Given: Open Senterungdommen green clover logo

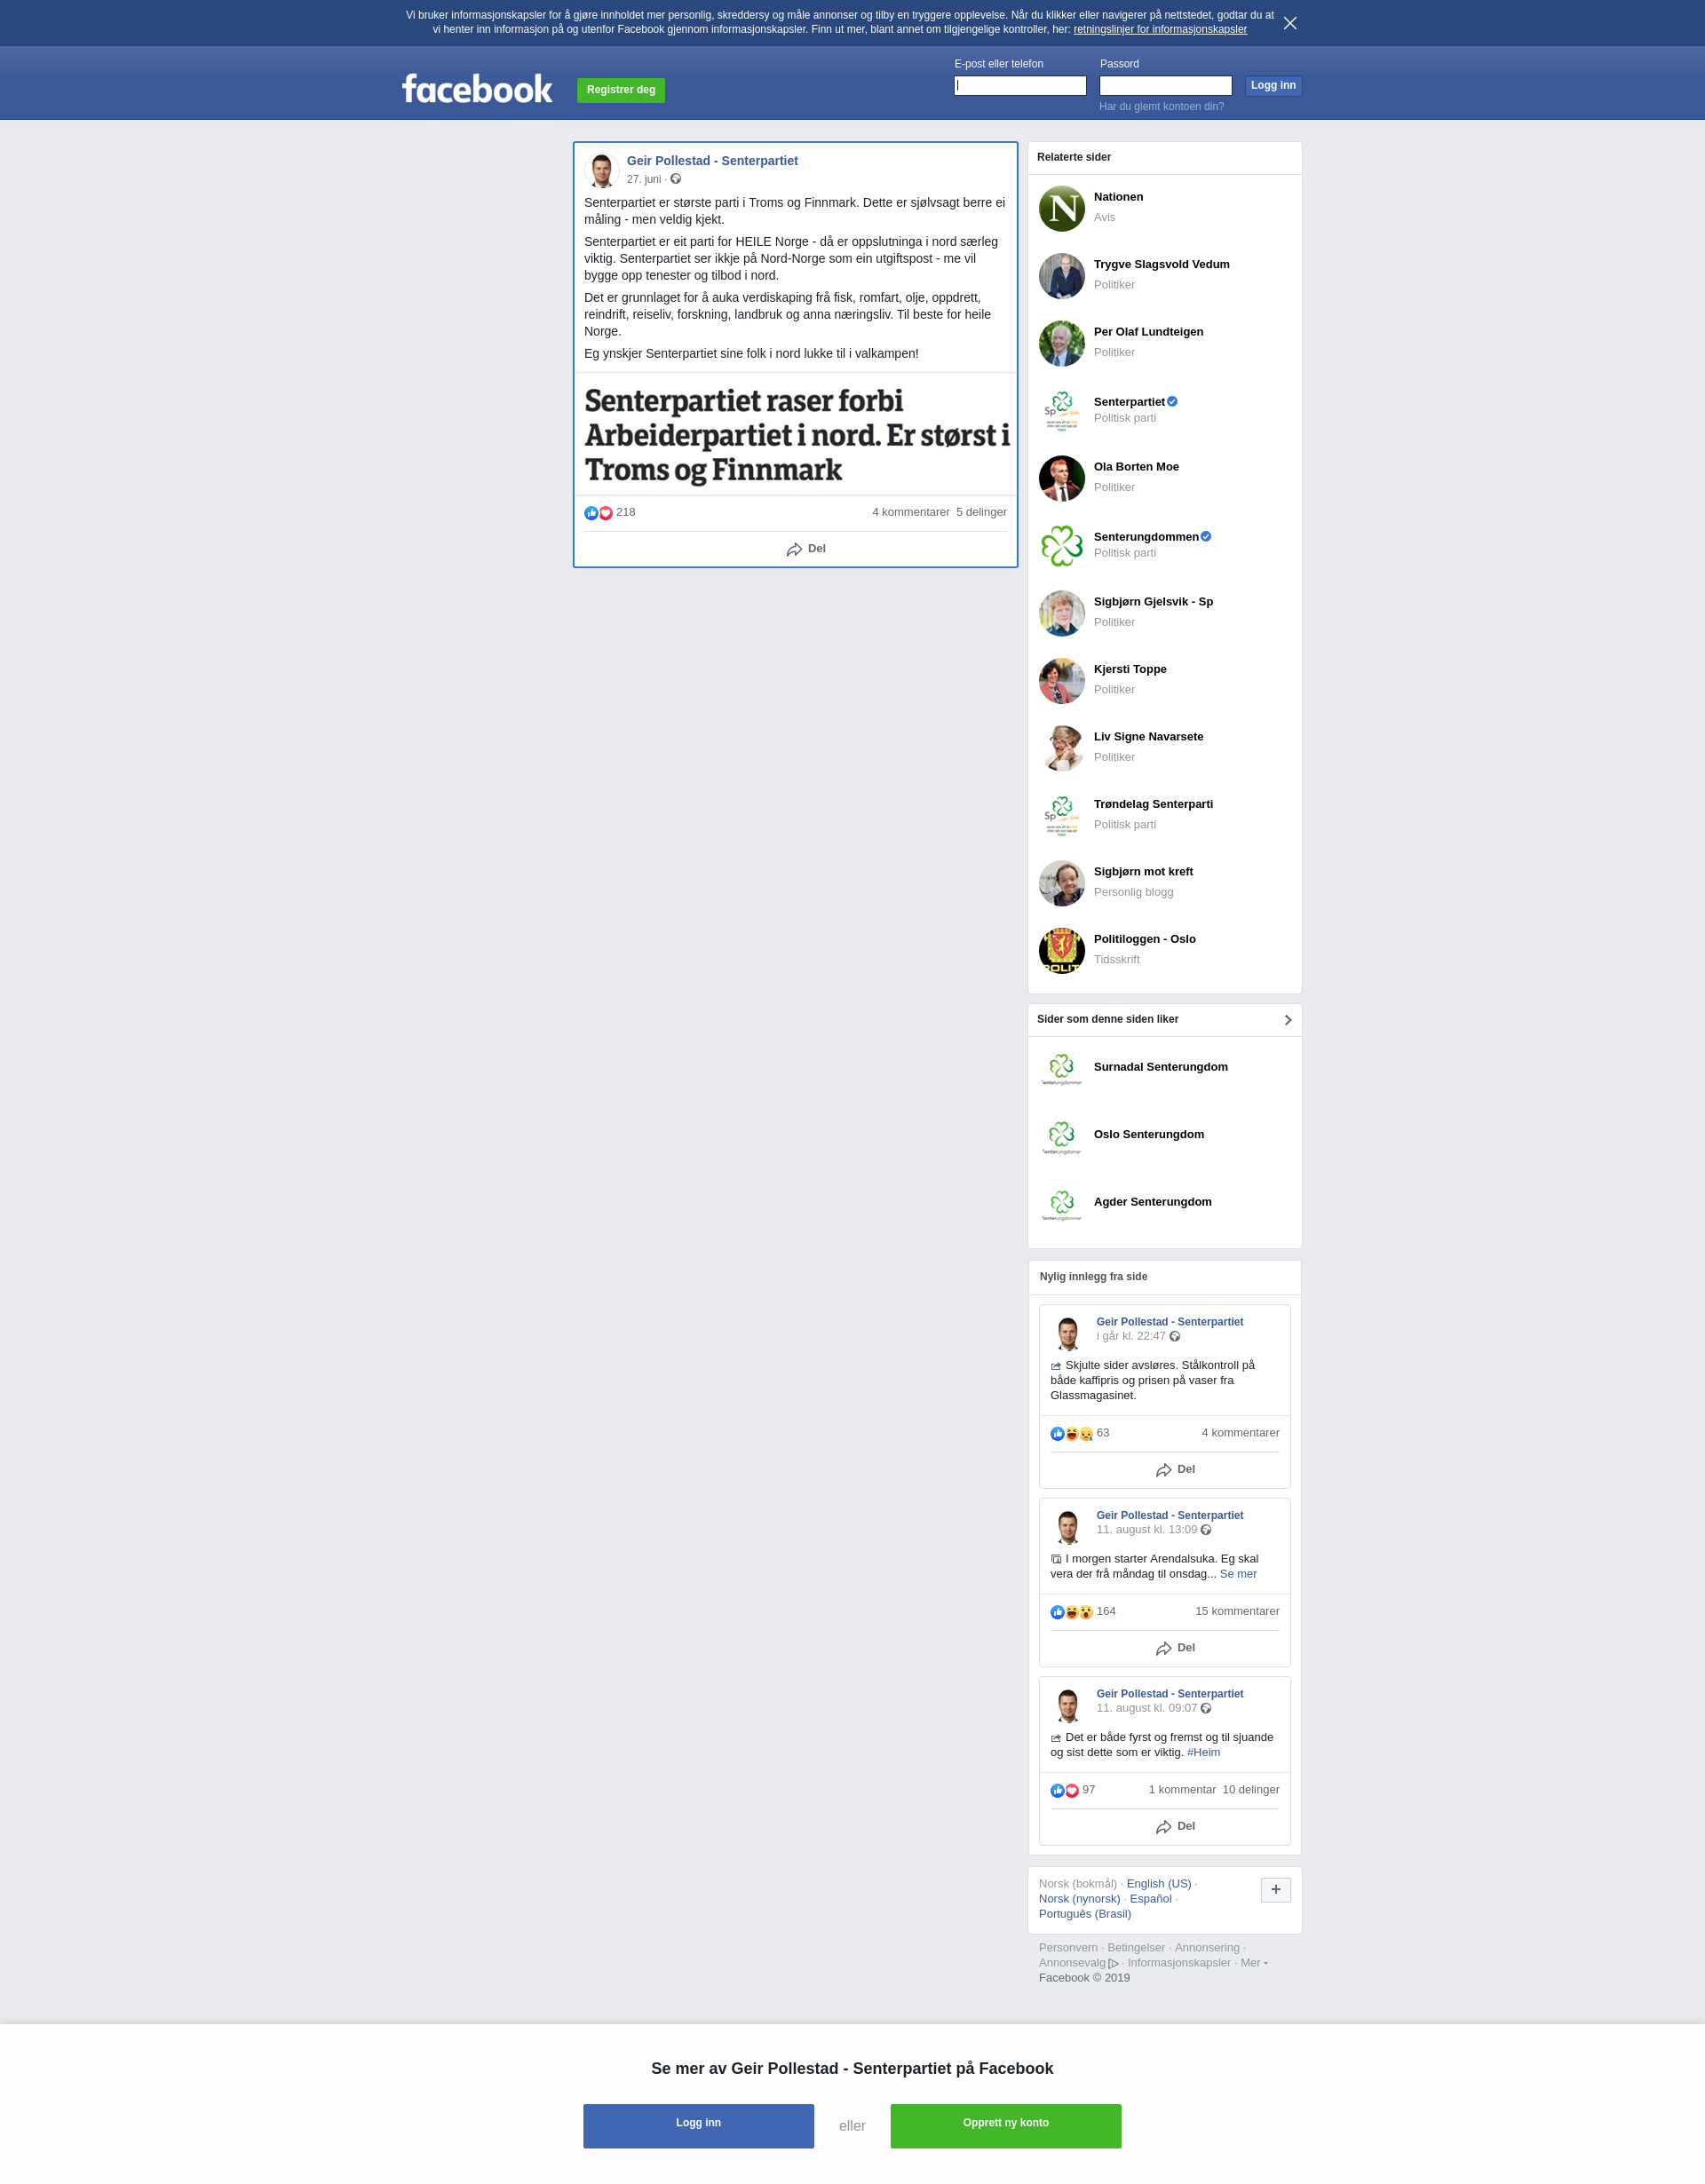Looking at the screenshot, I should (x=1061, y=546).
